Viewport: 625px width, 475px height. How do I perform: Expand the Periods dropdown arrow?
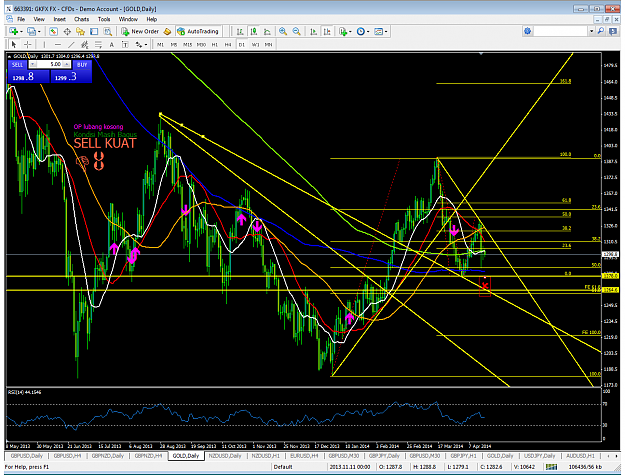[368, 31]
